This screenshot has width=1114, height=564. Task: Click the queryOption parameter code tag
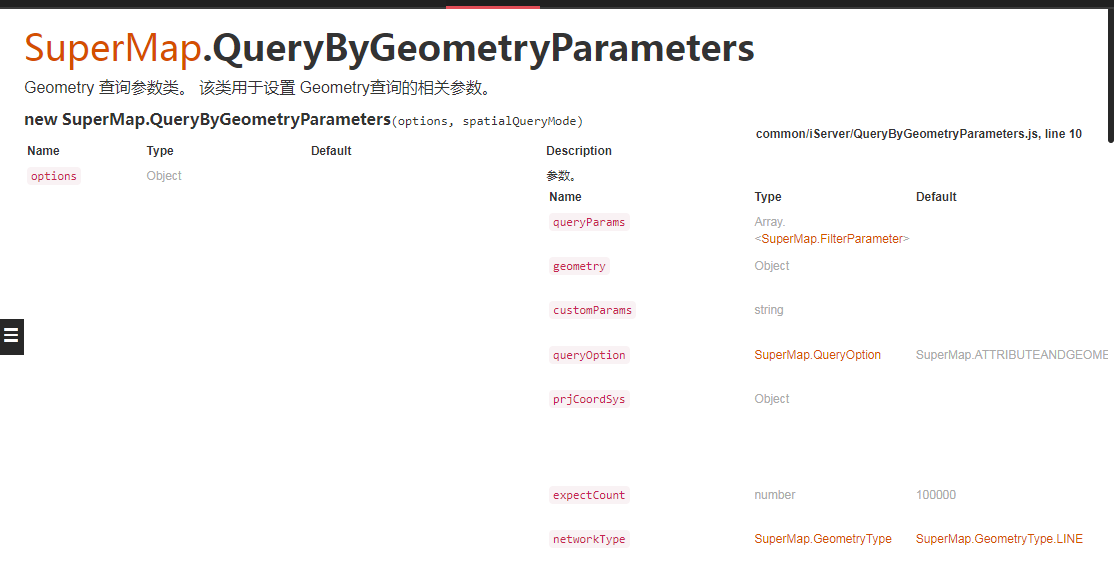[x=589, y=354]
